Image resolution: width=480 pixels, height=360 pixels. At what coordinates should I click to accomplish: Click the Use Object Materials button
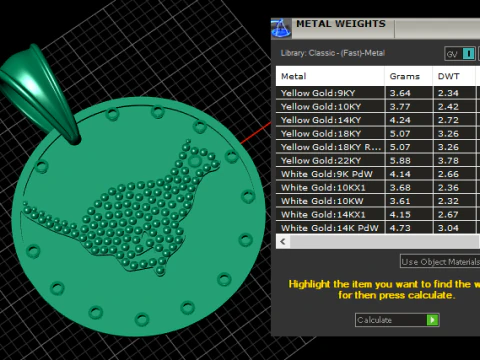tap(440, 262)
